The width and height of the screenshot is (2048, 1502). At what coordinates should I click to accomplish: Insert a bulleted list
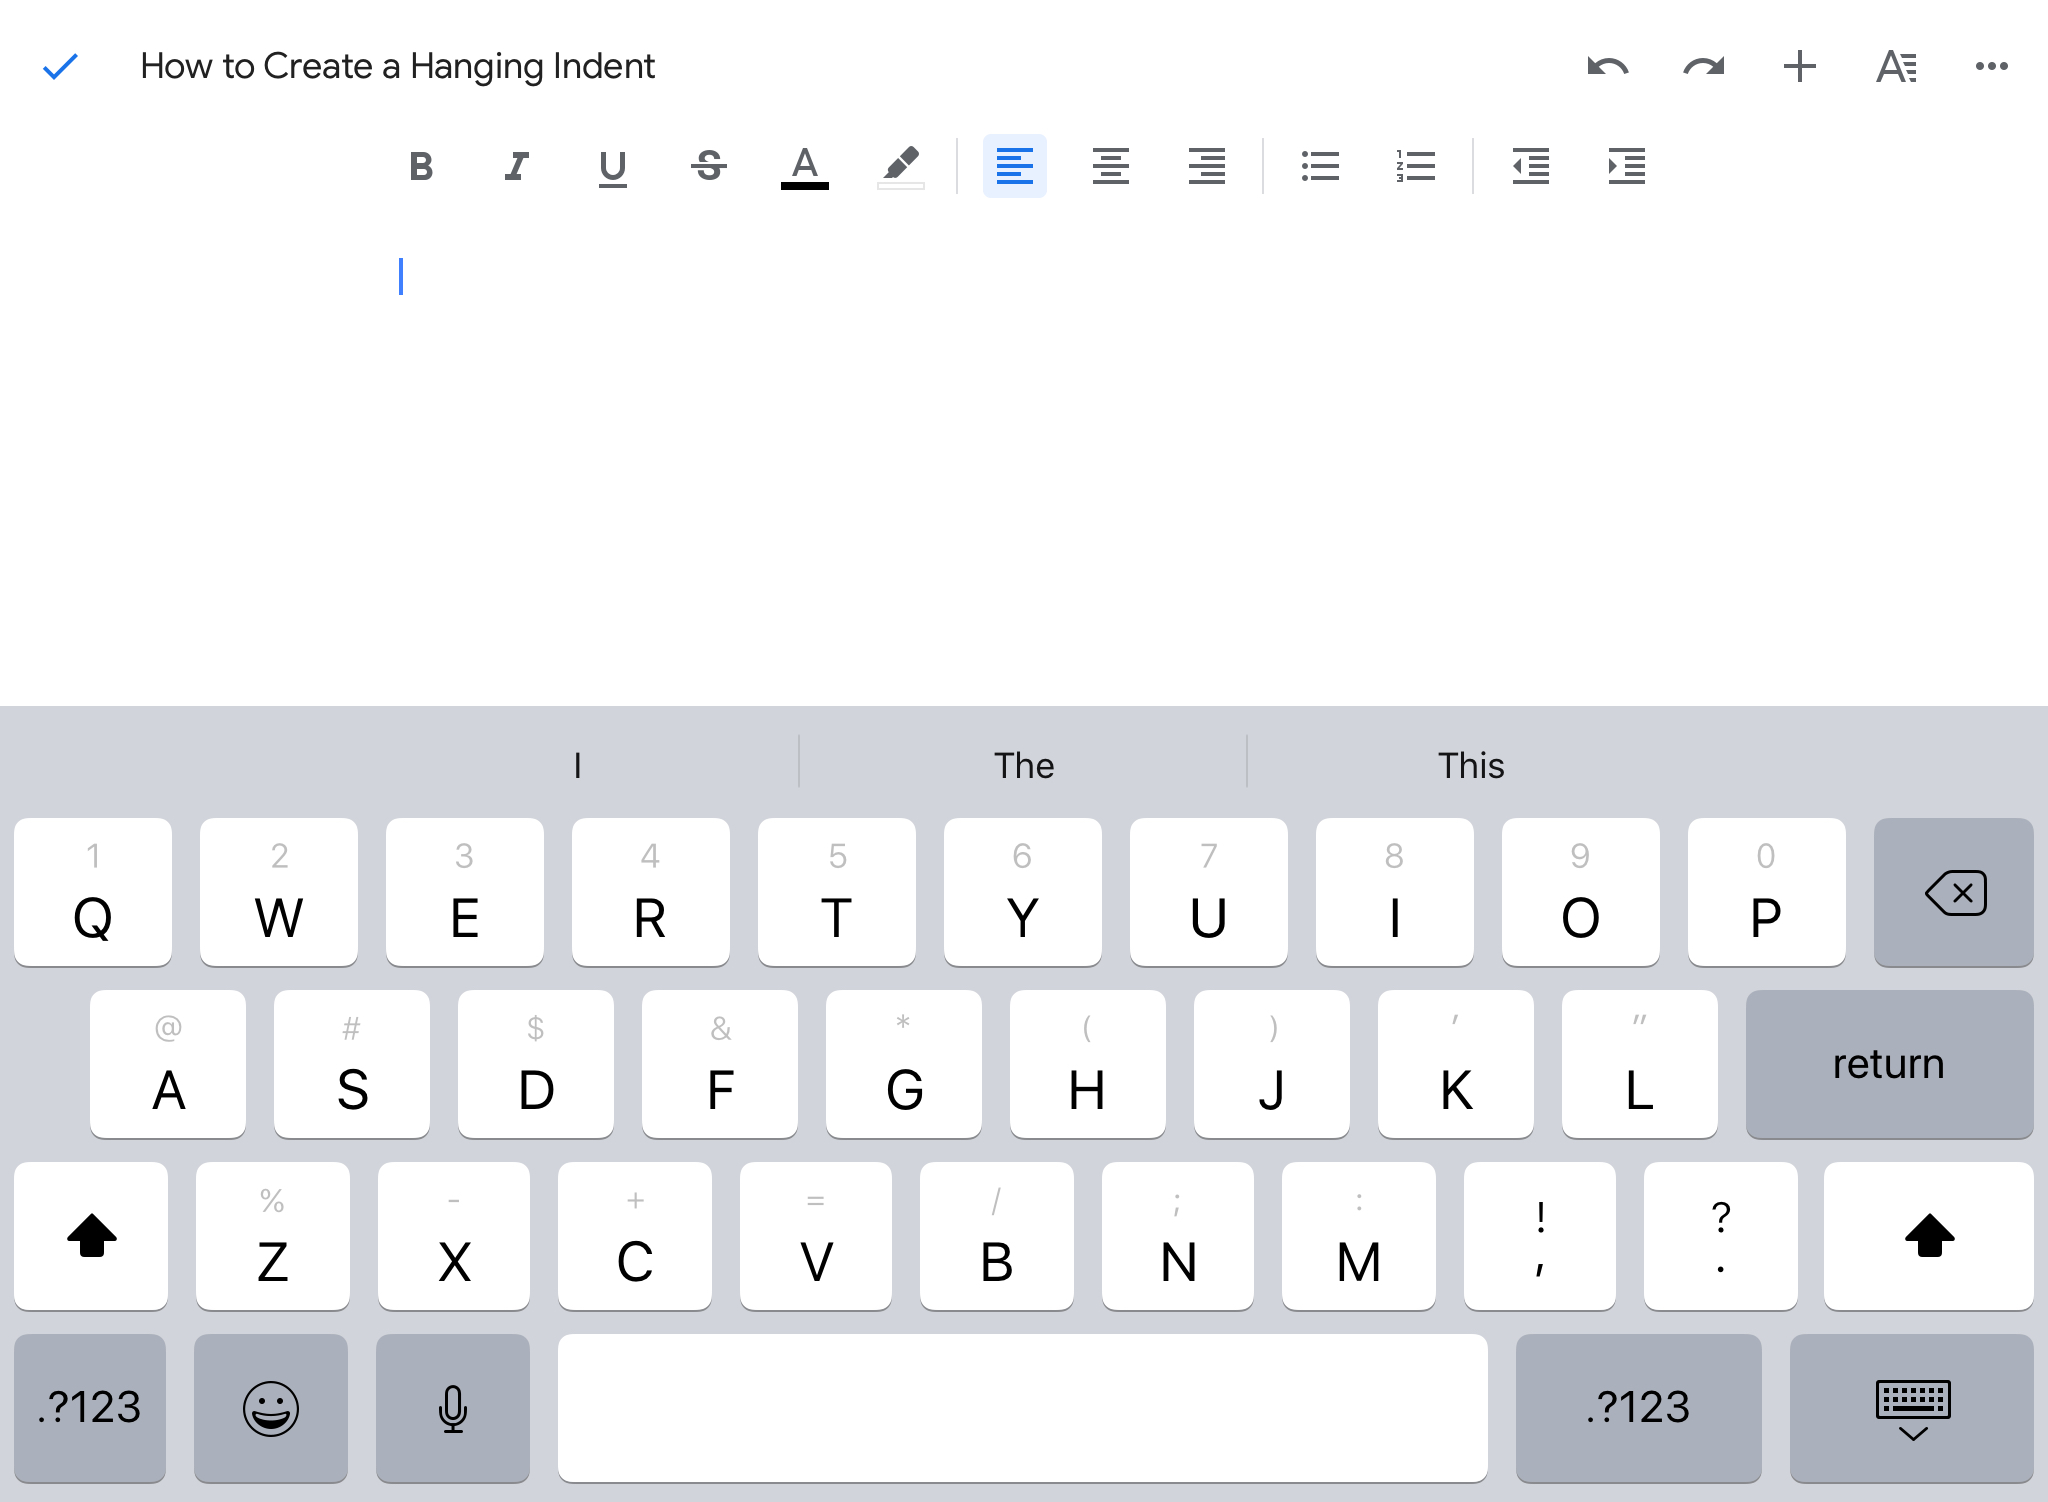tap(1320, 166)
